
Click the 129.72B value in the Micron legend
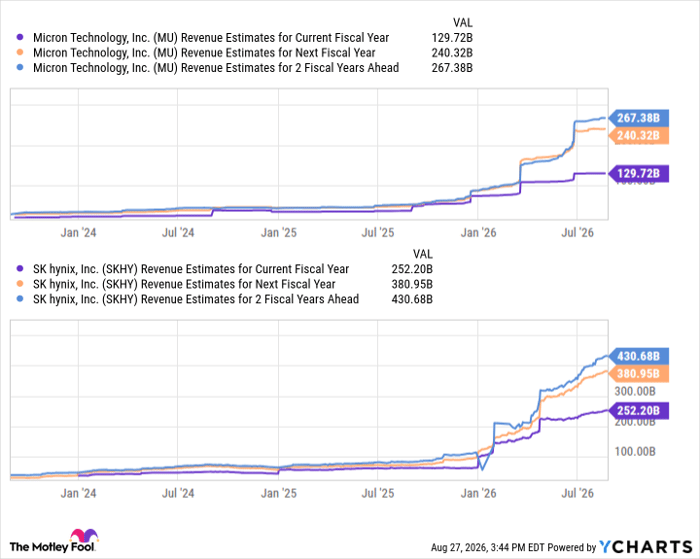[452, 38]
